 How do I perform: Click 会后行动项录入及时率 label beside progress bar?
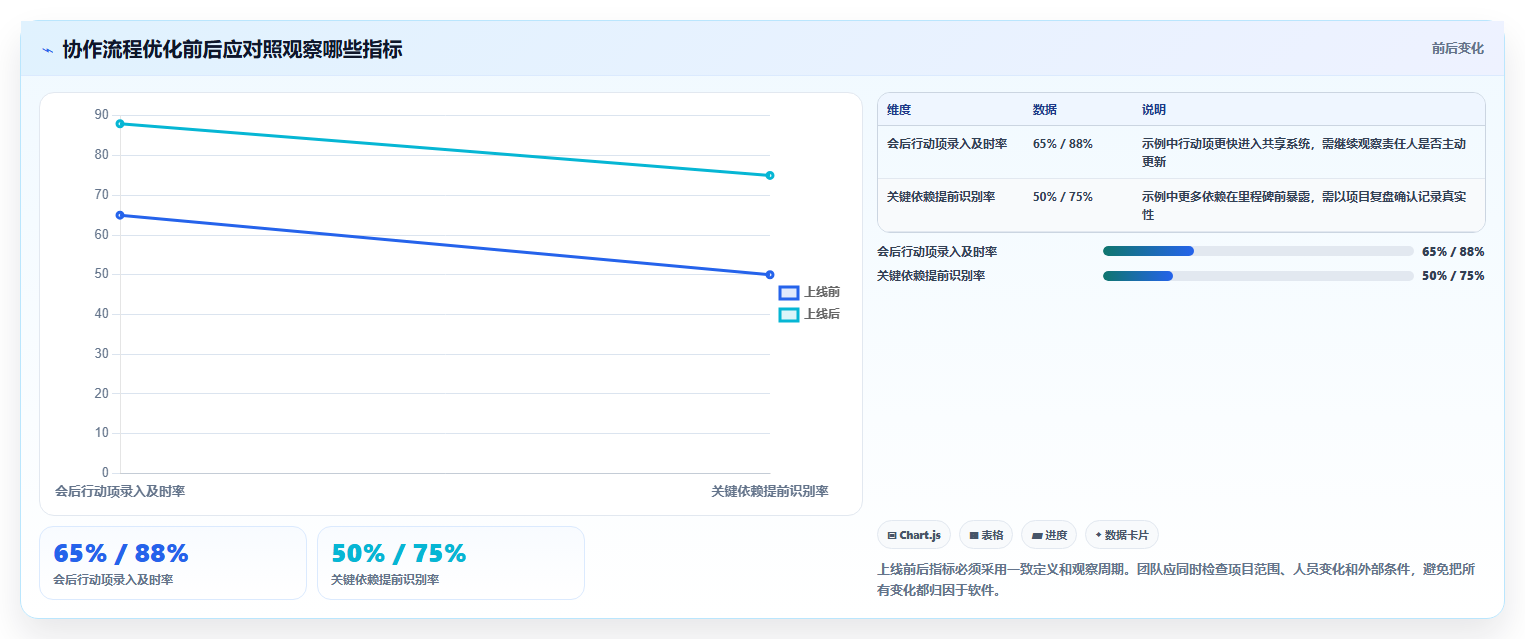coord(937,252)
